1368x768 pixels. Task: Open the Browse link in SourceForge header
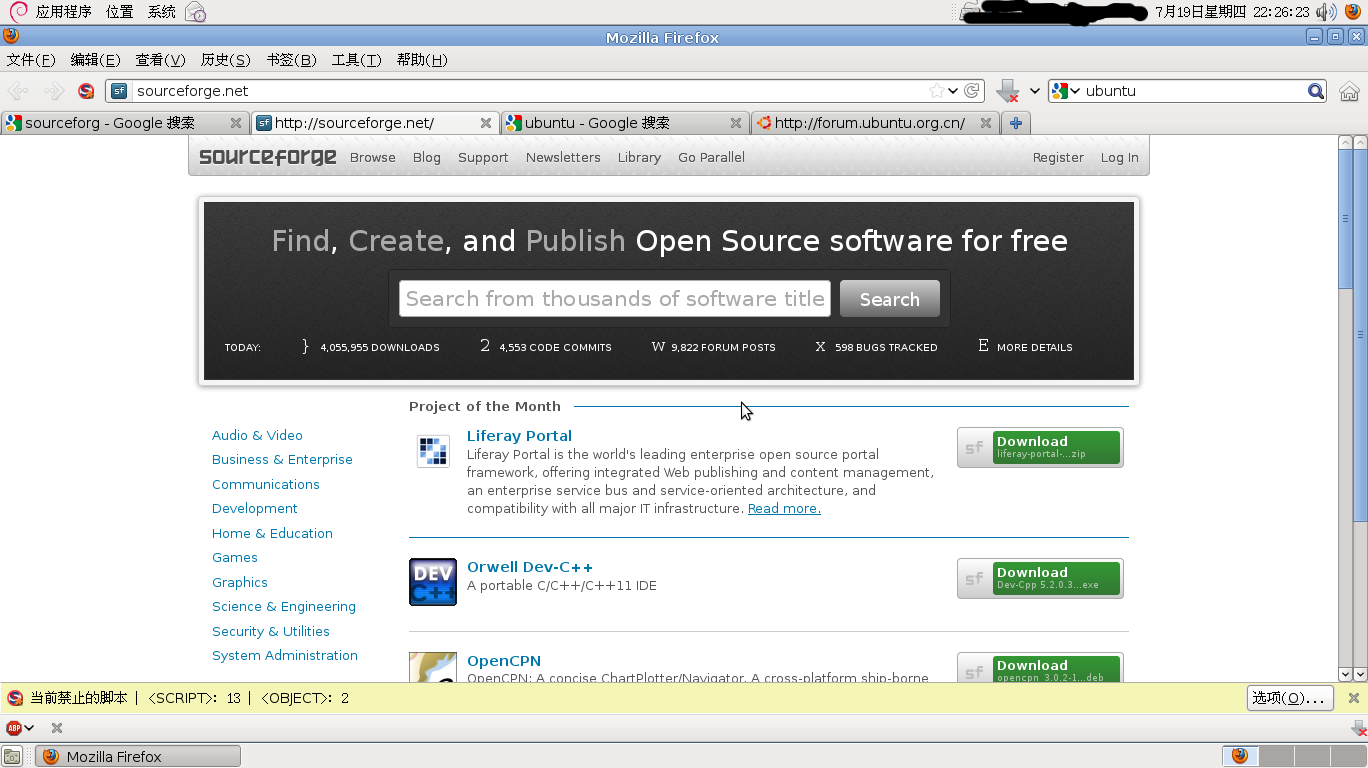pos(373,158)
